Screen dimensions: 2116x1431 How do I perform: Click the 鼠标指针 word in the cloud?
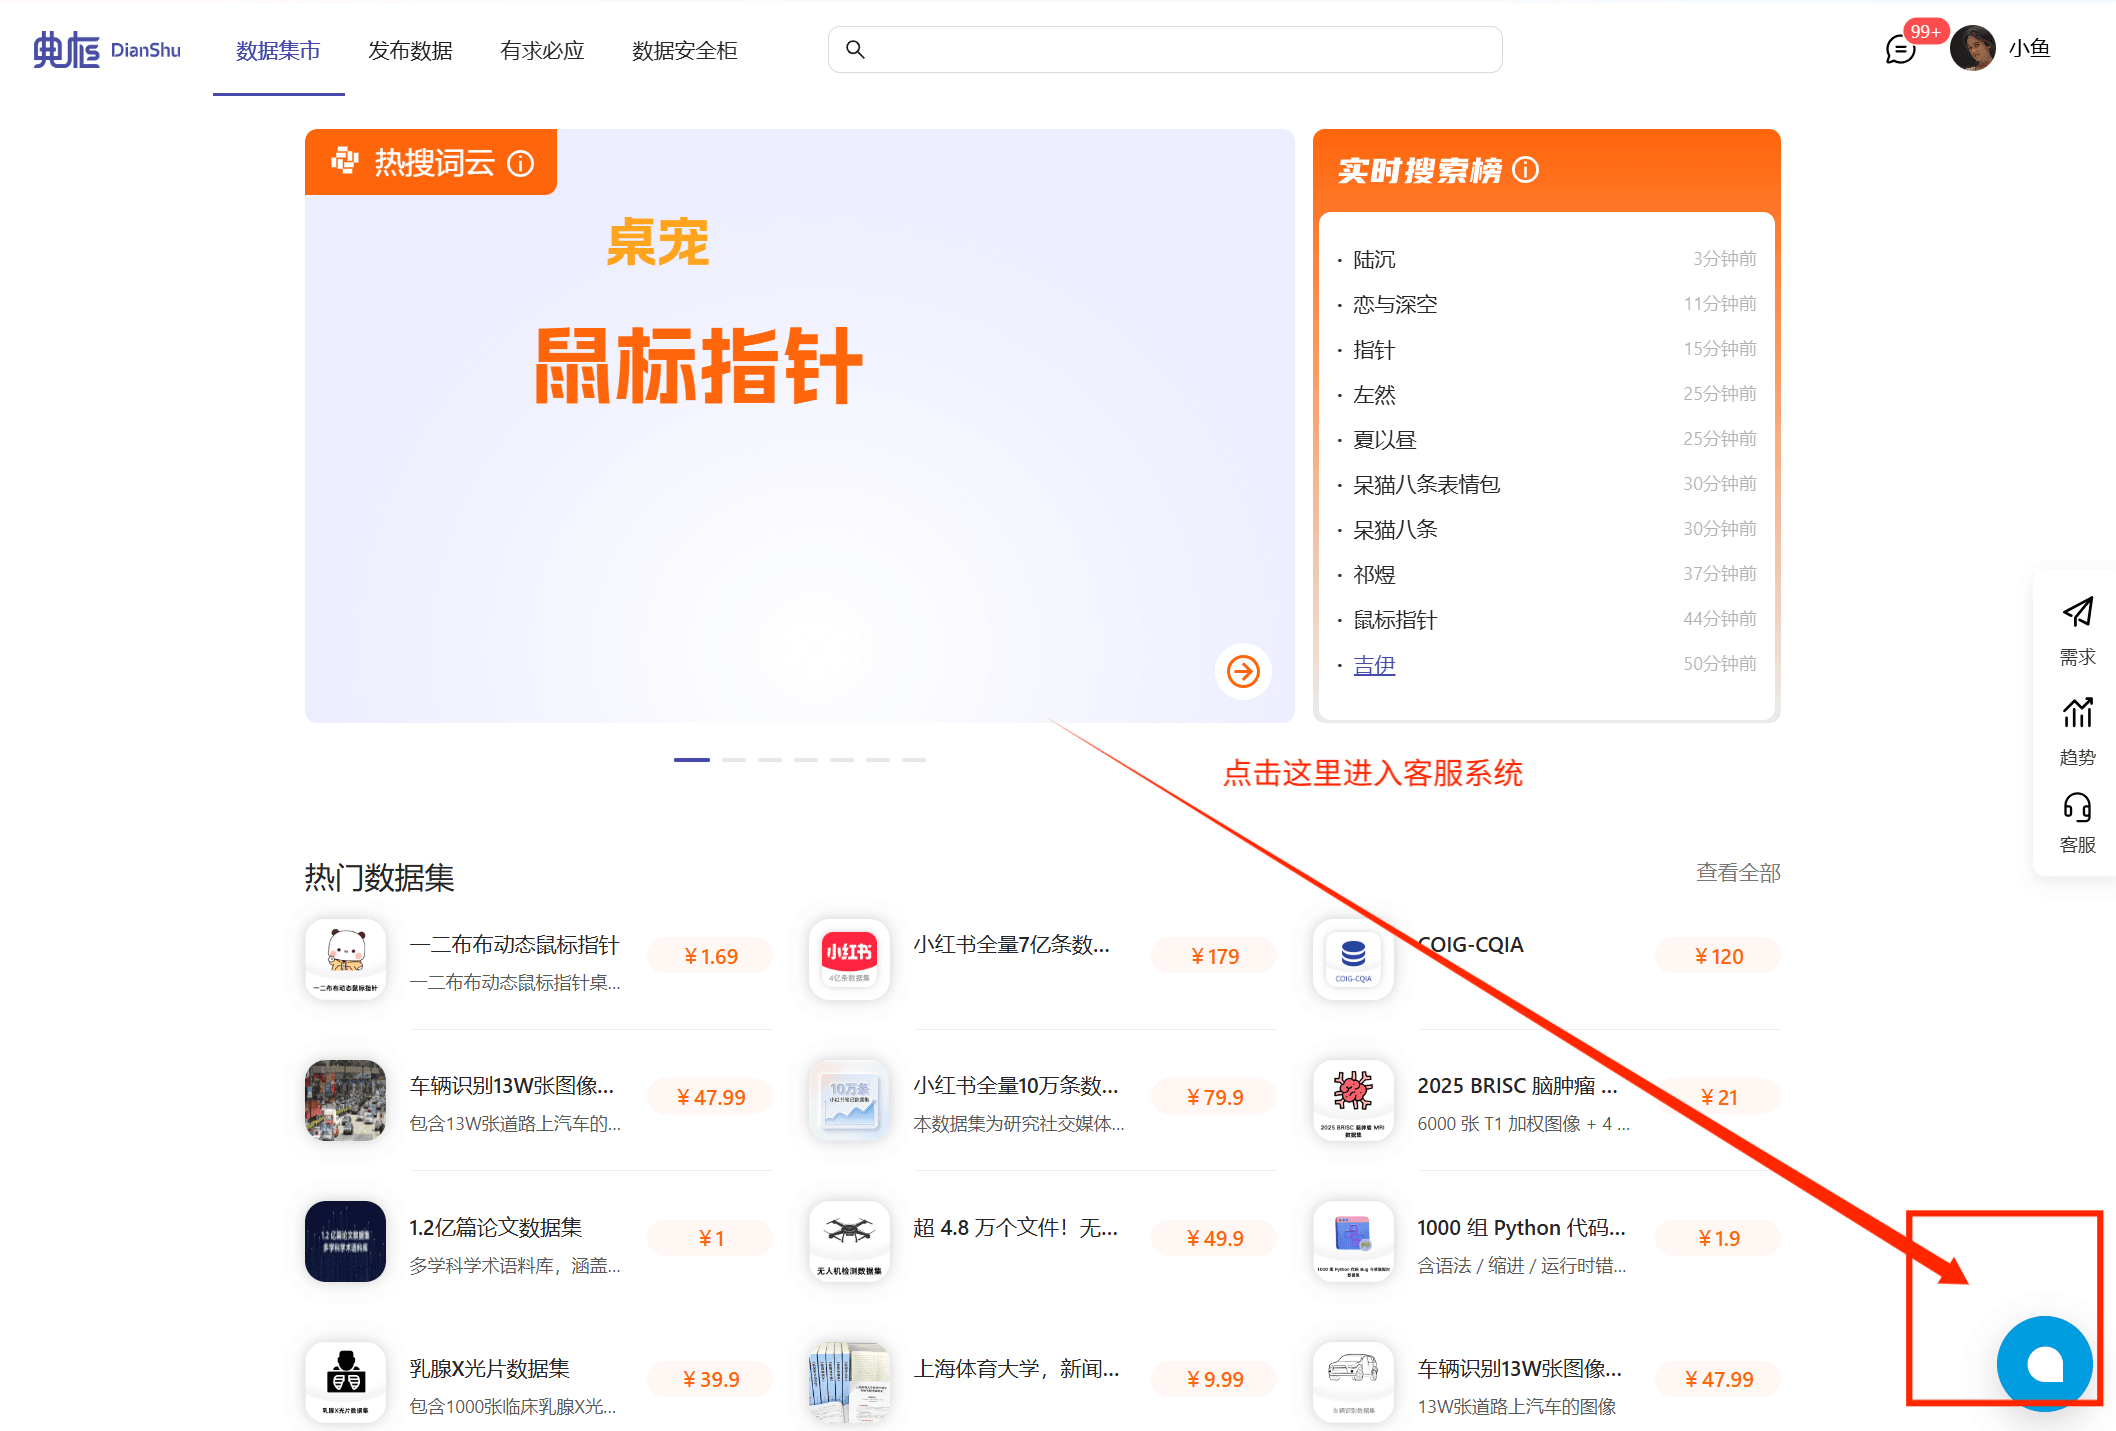click(698, 366)
